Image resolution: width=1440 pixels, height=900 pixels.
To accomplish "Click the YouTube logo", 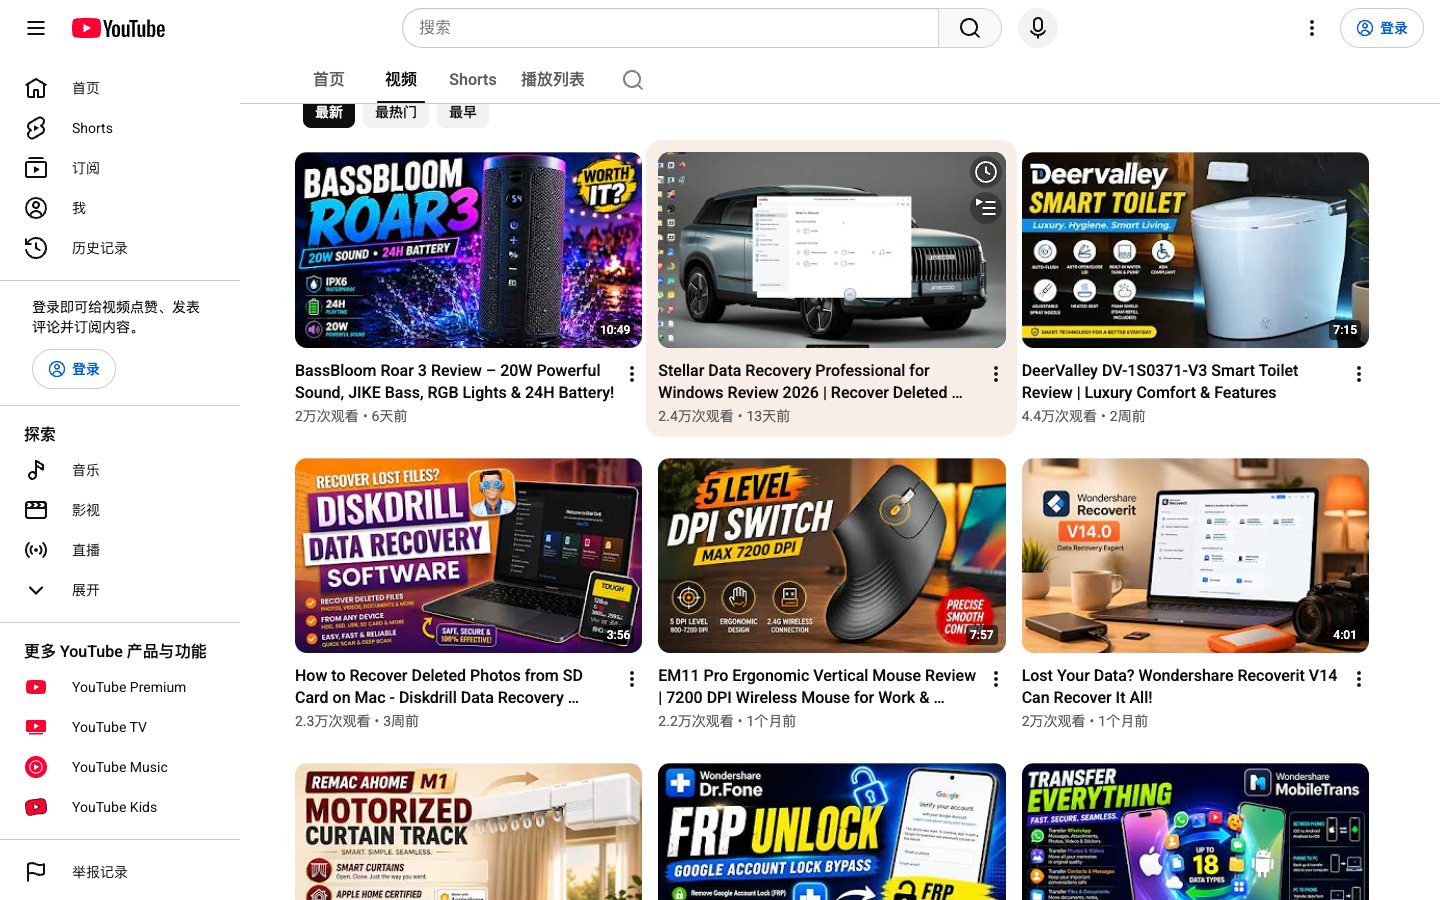I will pyautogui.click(x=118, y=28).
